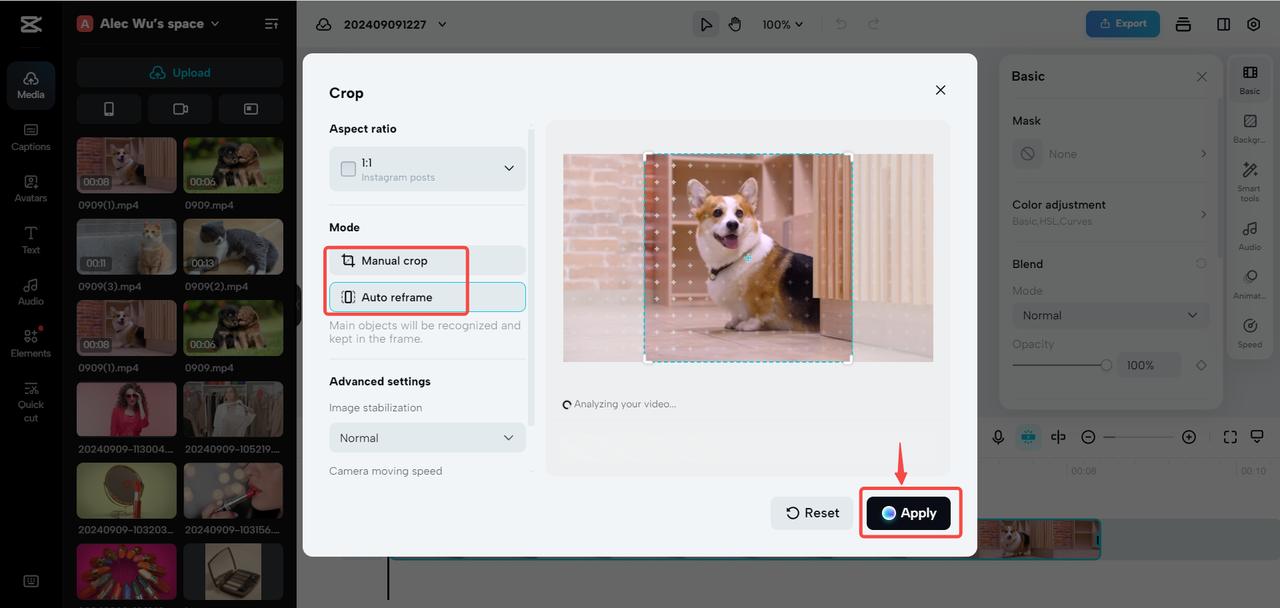The height and width of the screenshot is (608, 1280).
Task: Switch to the Speed tab
Action: pyautogui.click(x=1250, y=333)
